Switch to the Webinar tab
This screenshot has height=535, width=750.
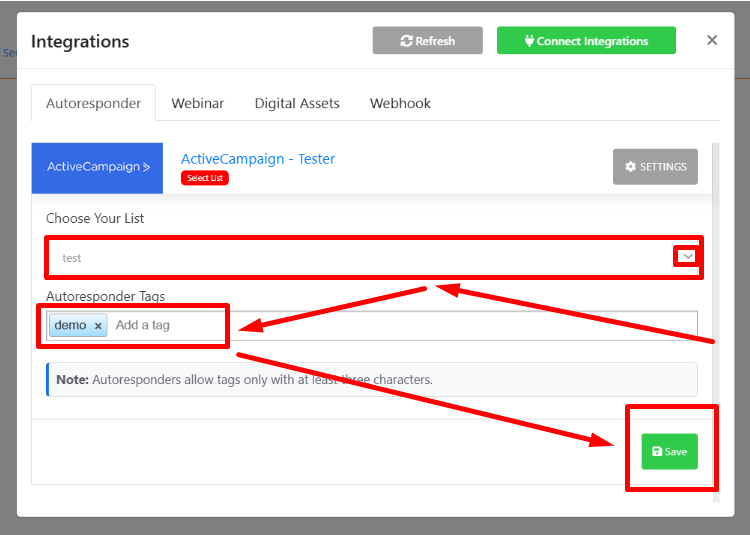[198, 103]
